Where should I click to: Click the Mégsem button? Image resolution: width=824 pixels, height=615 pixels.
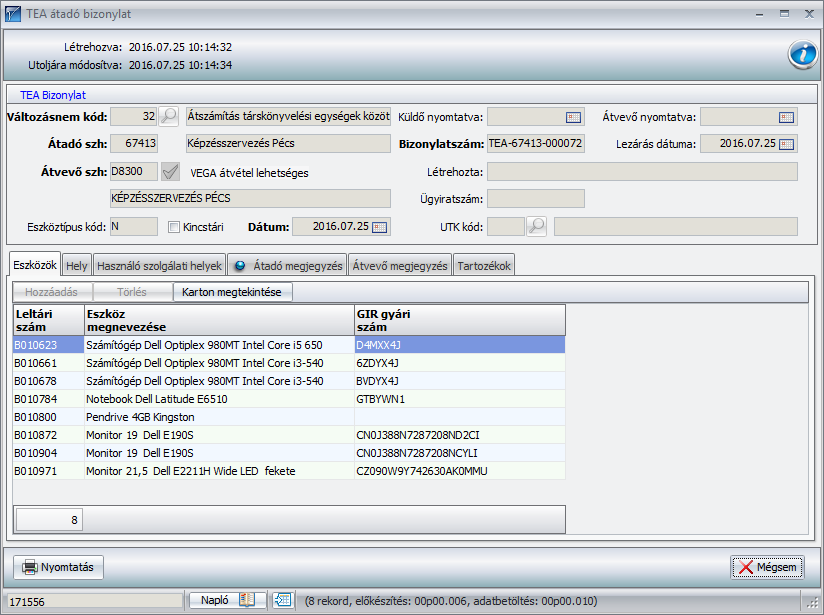click(767, 567)
